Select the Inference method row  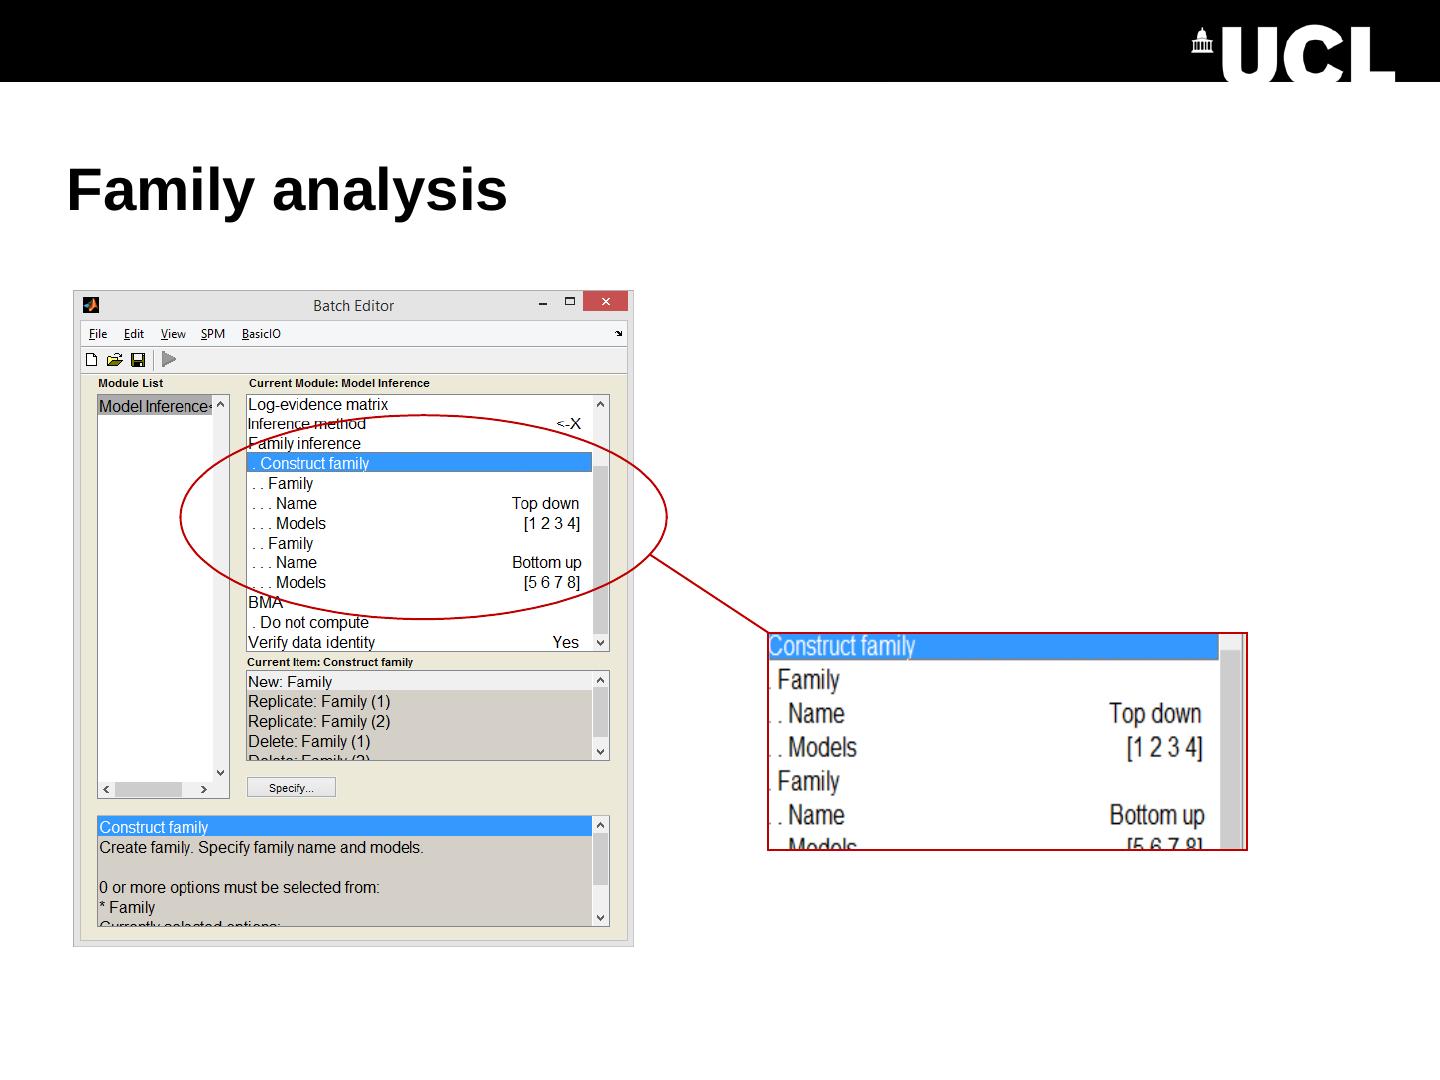(x=420, y=424)
